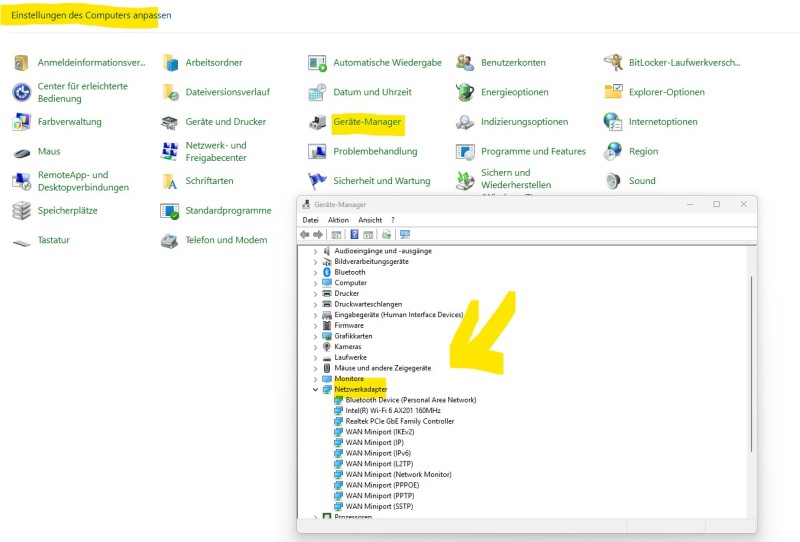Expand the Audioeingänge und -ausgänge node

click(315, 251)
